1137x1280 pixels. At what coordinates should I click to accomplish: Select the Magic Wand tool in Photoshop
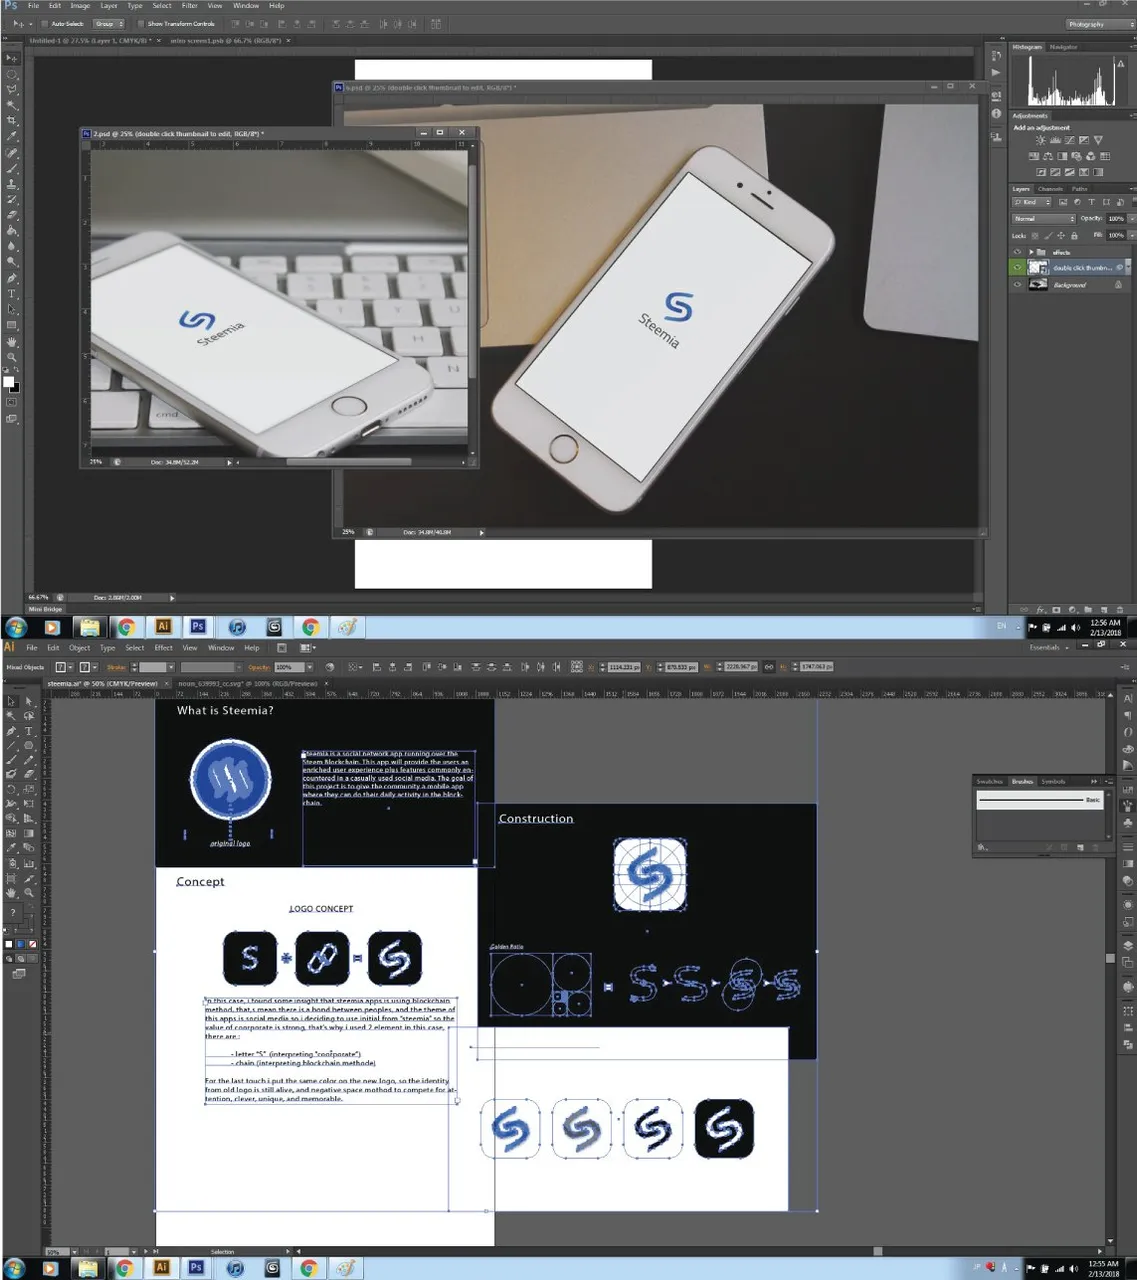pos(12,105)
